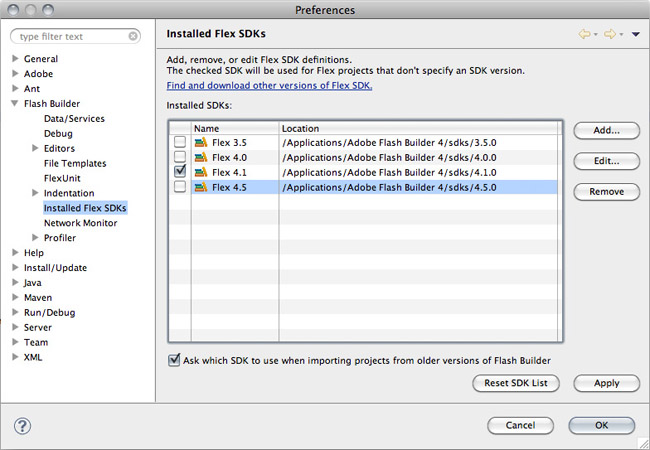Expand the Ant tree node
650x450 pixels.
[15, 88]
